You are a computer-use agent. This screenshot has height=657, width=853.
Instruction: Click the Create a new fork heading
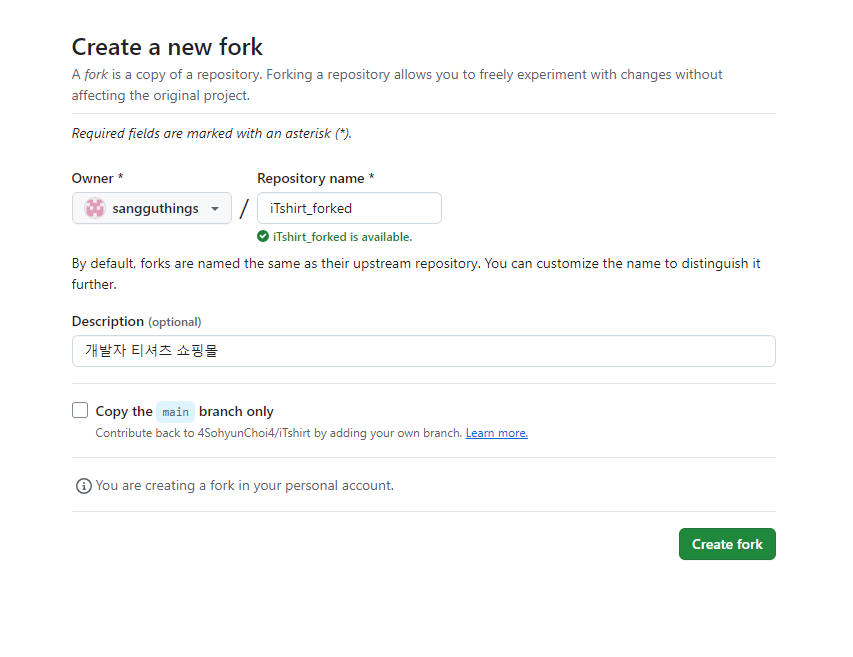167,47
